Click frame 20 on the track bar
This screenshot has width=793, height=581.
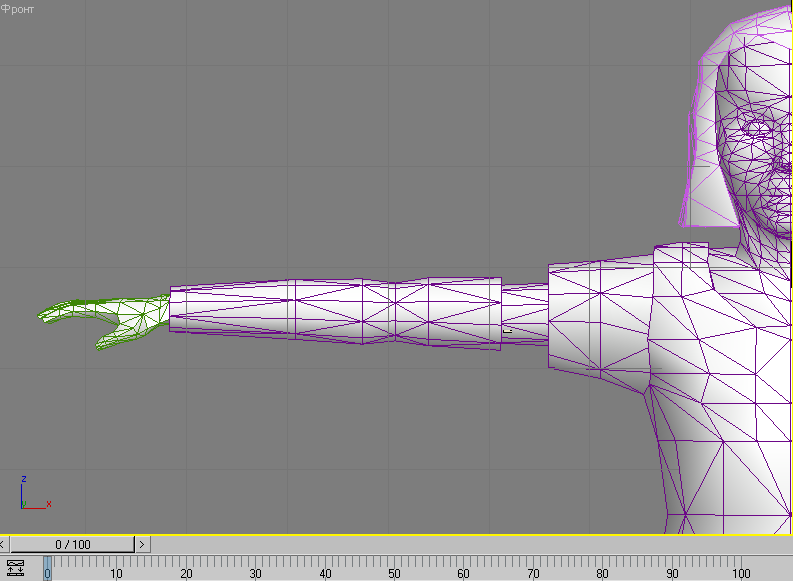coord(186,573)
